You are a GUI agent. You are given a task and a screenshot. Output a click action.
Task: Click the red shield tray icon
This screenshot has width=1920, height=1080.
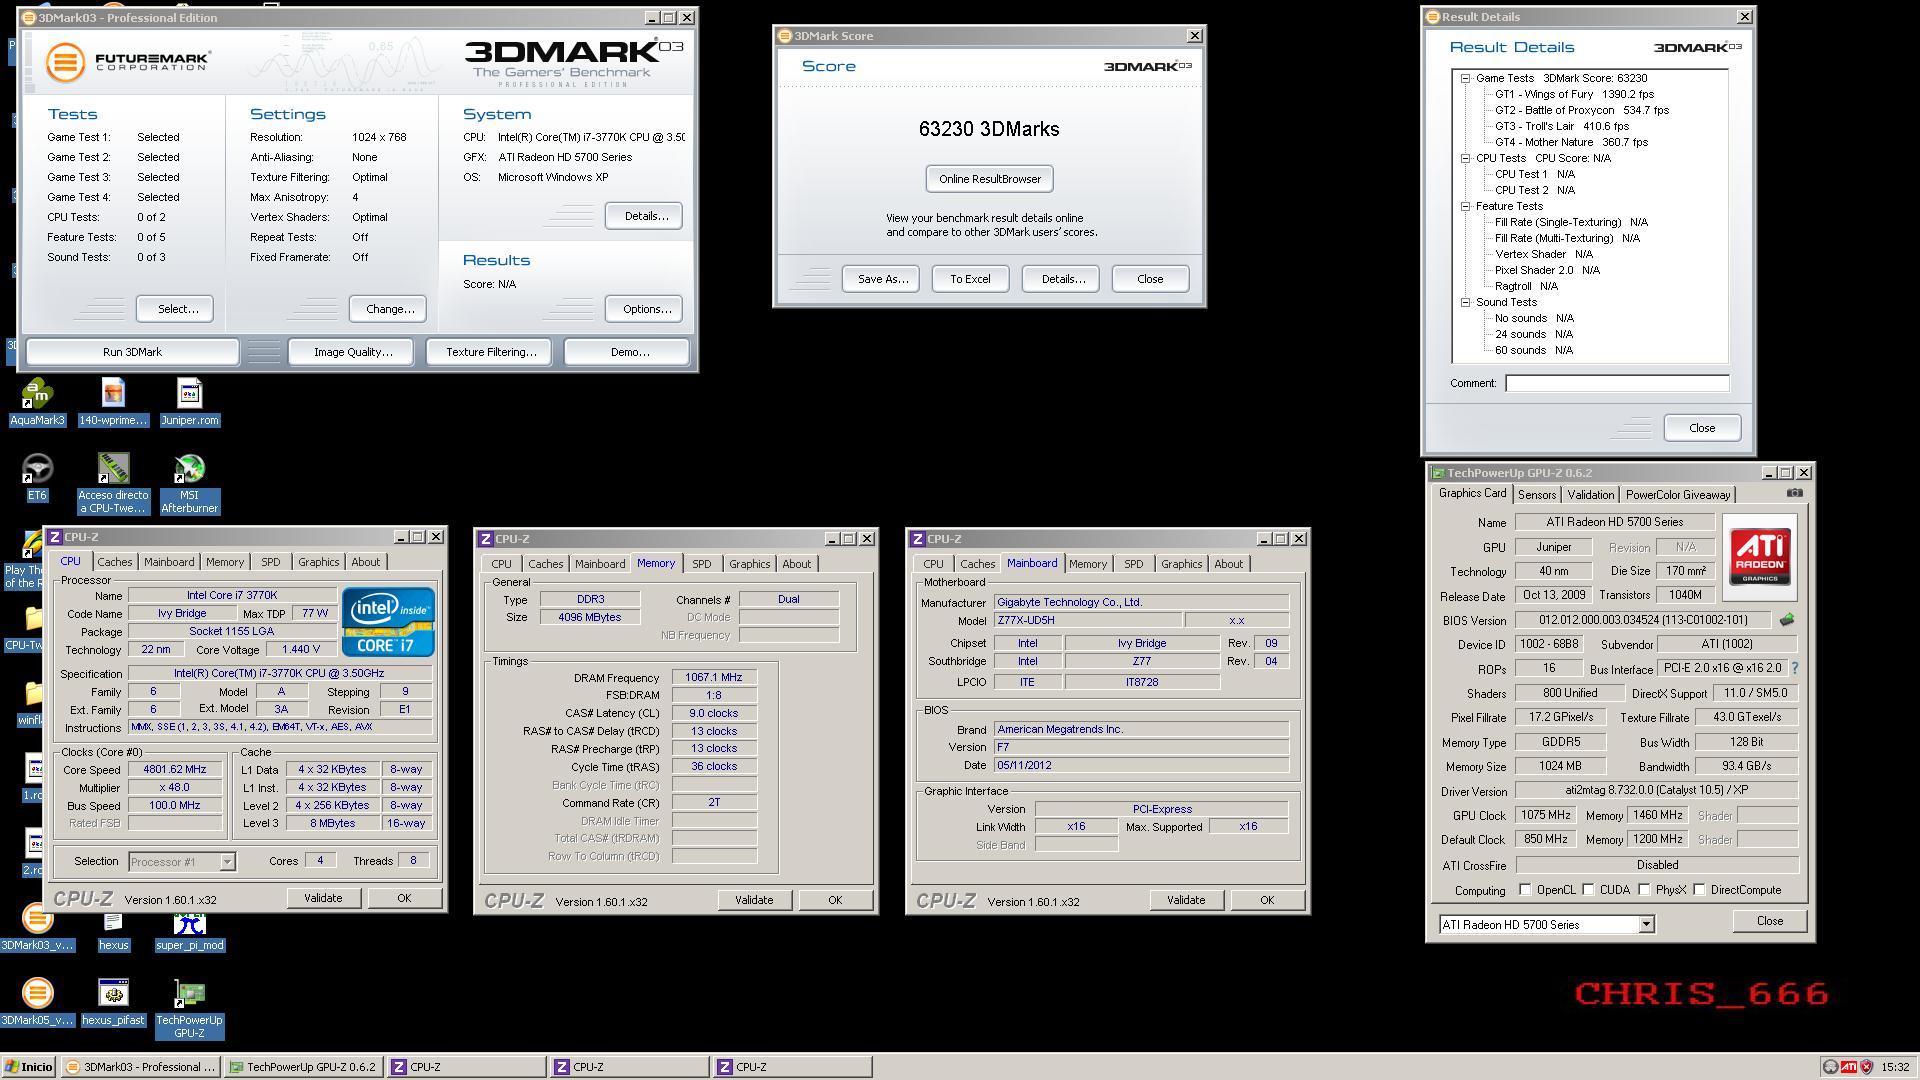coord(1866,1067)
